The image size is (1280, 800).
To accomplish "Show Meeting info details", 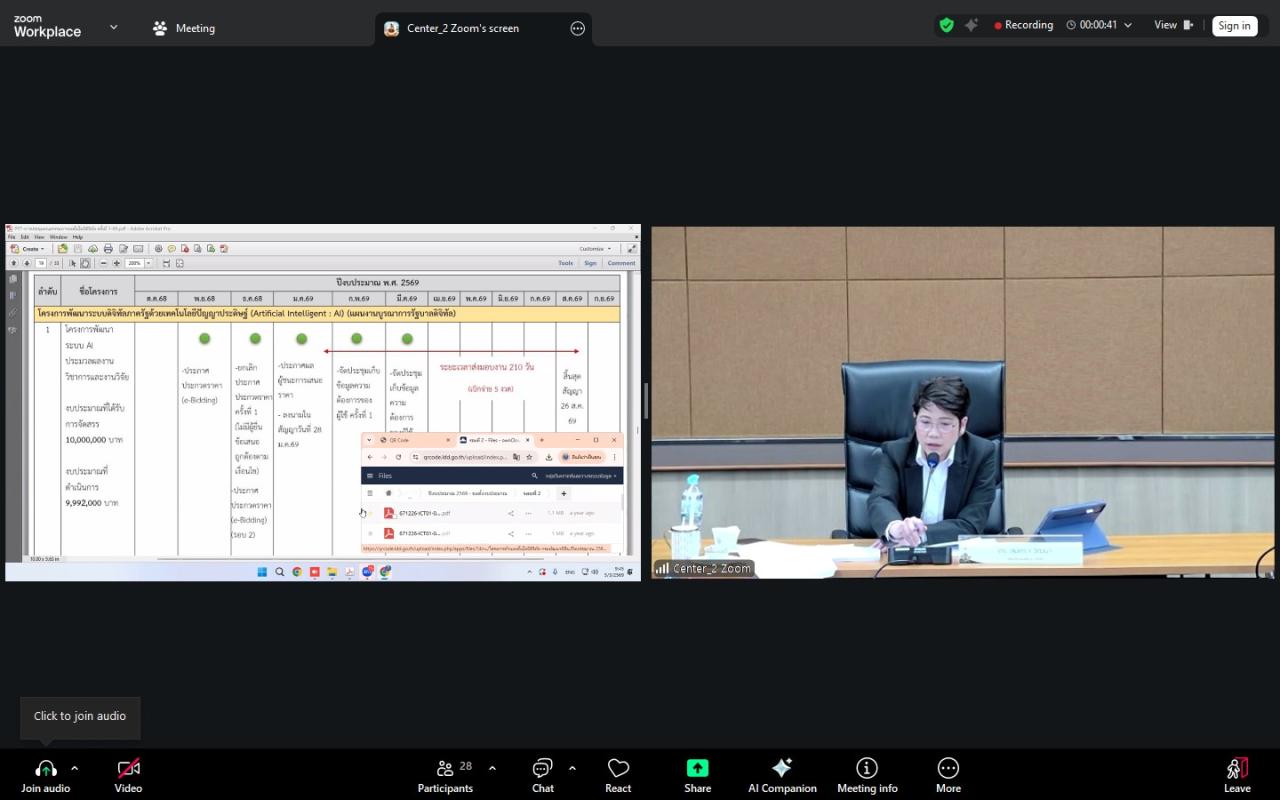I will click(x=867, y=768).
